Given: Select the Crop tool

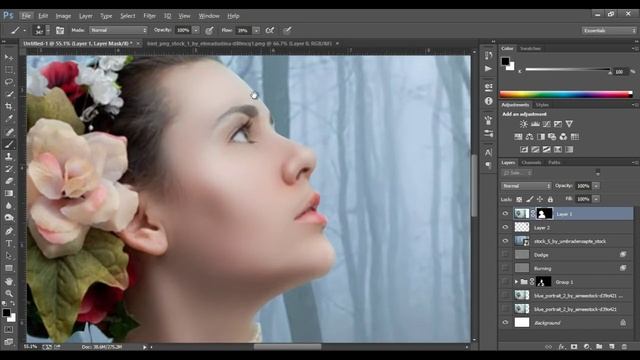Looking at the screenshot, I should 9,106.
